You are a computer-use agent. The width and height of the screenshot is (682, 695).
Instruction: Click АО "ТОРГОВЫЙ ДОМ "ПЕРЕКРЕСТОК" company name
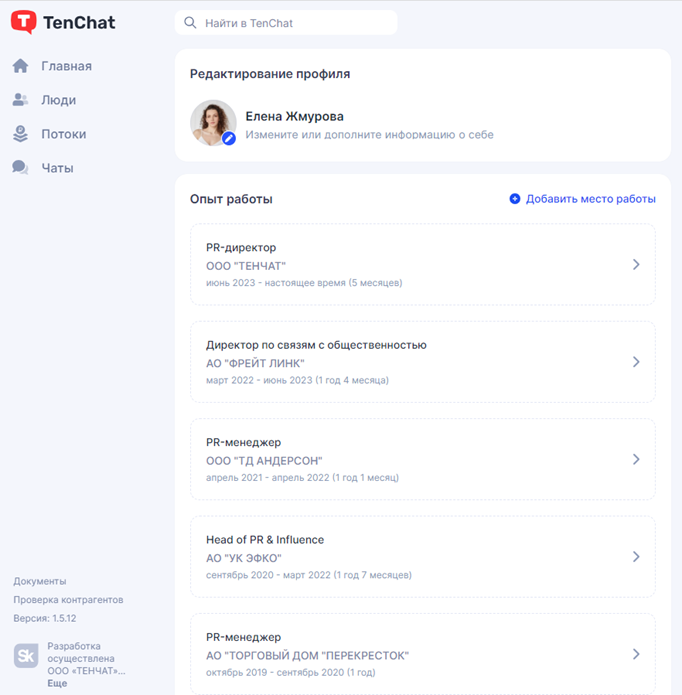click(x=307, y=656)
